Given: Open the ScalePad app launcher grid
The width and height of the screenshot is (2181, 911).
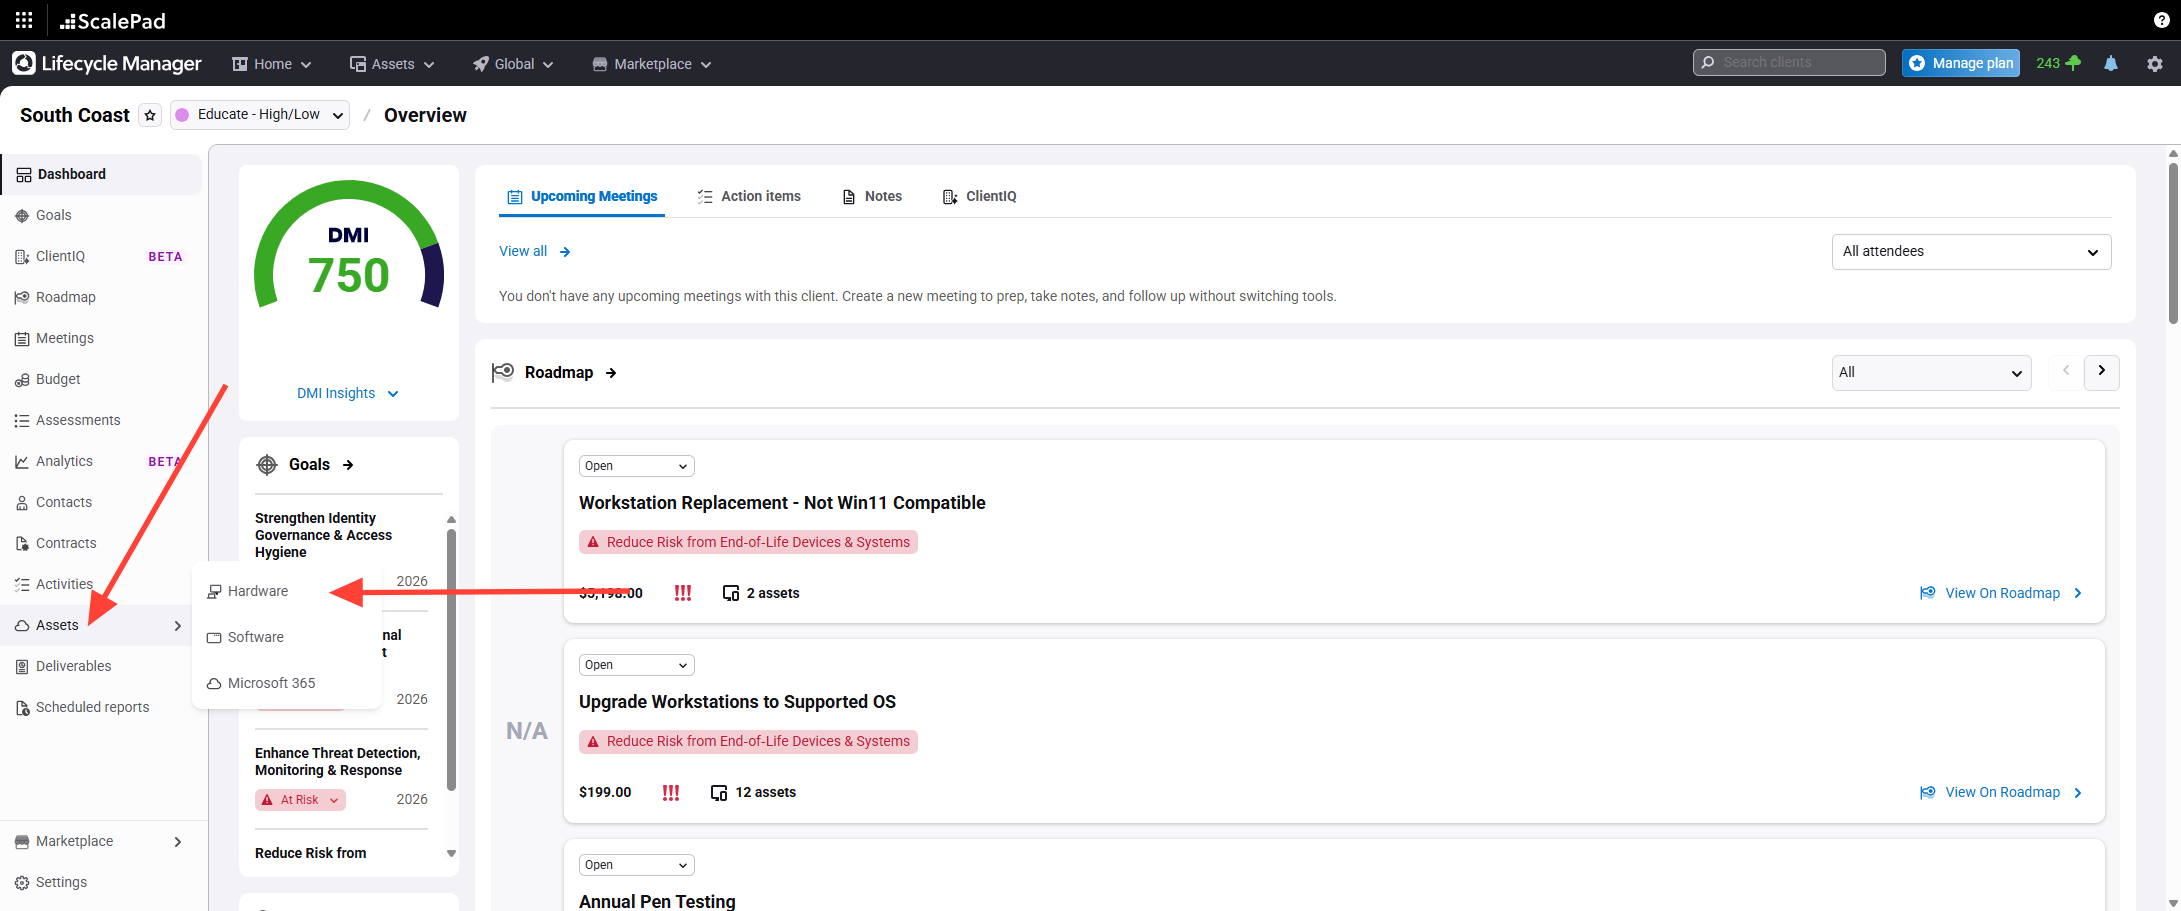Looking at the screenshot, I should point(24,20).
